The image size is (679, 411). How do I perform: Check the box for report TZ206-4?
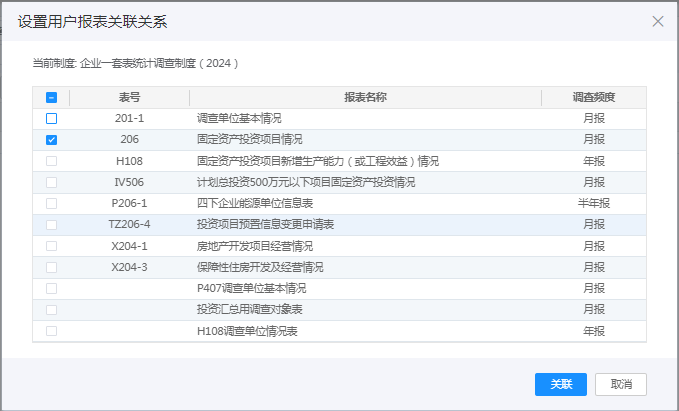pos(51,225)
